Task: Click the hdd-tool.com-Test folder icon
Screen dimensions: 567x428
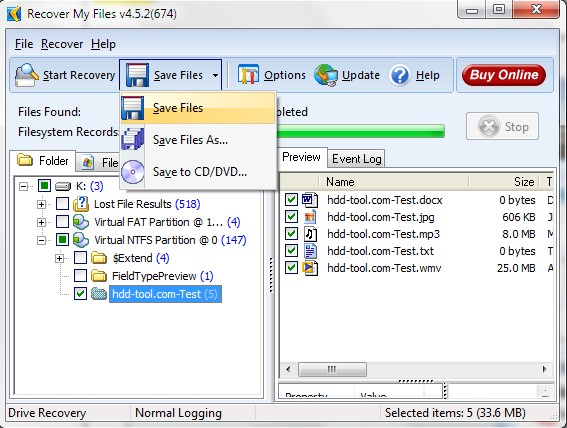Action: click(x=99, y=294)
